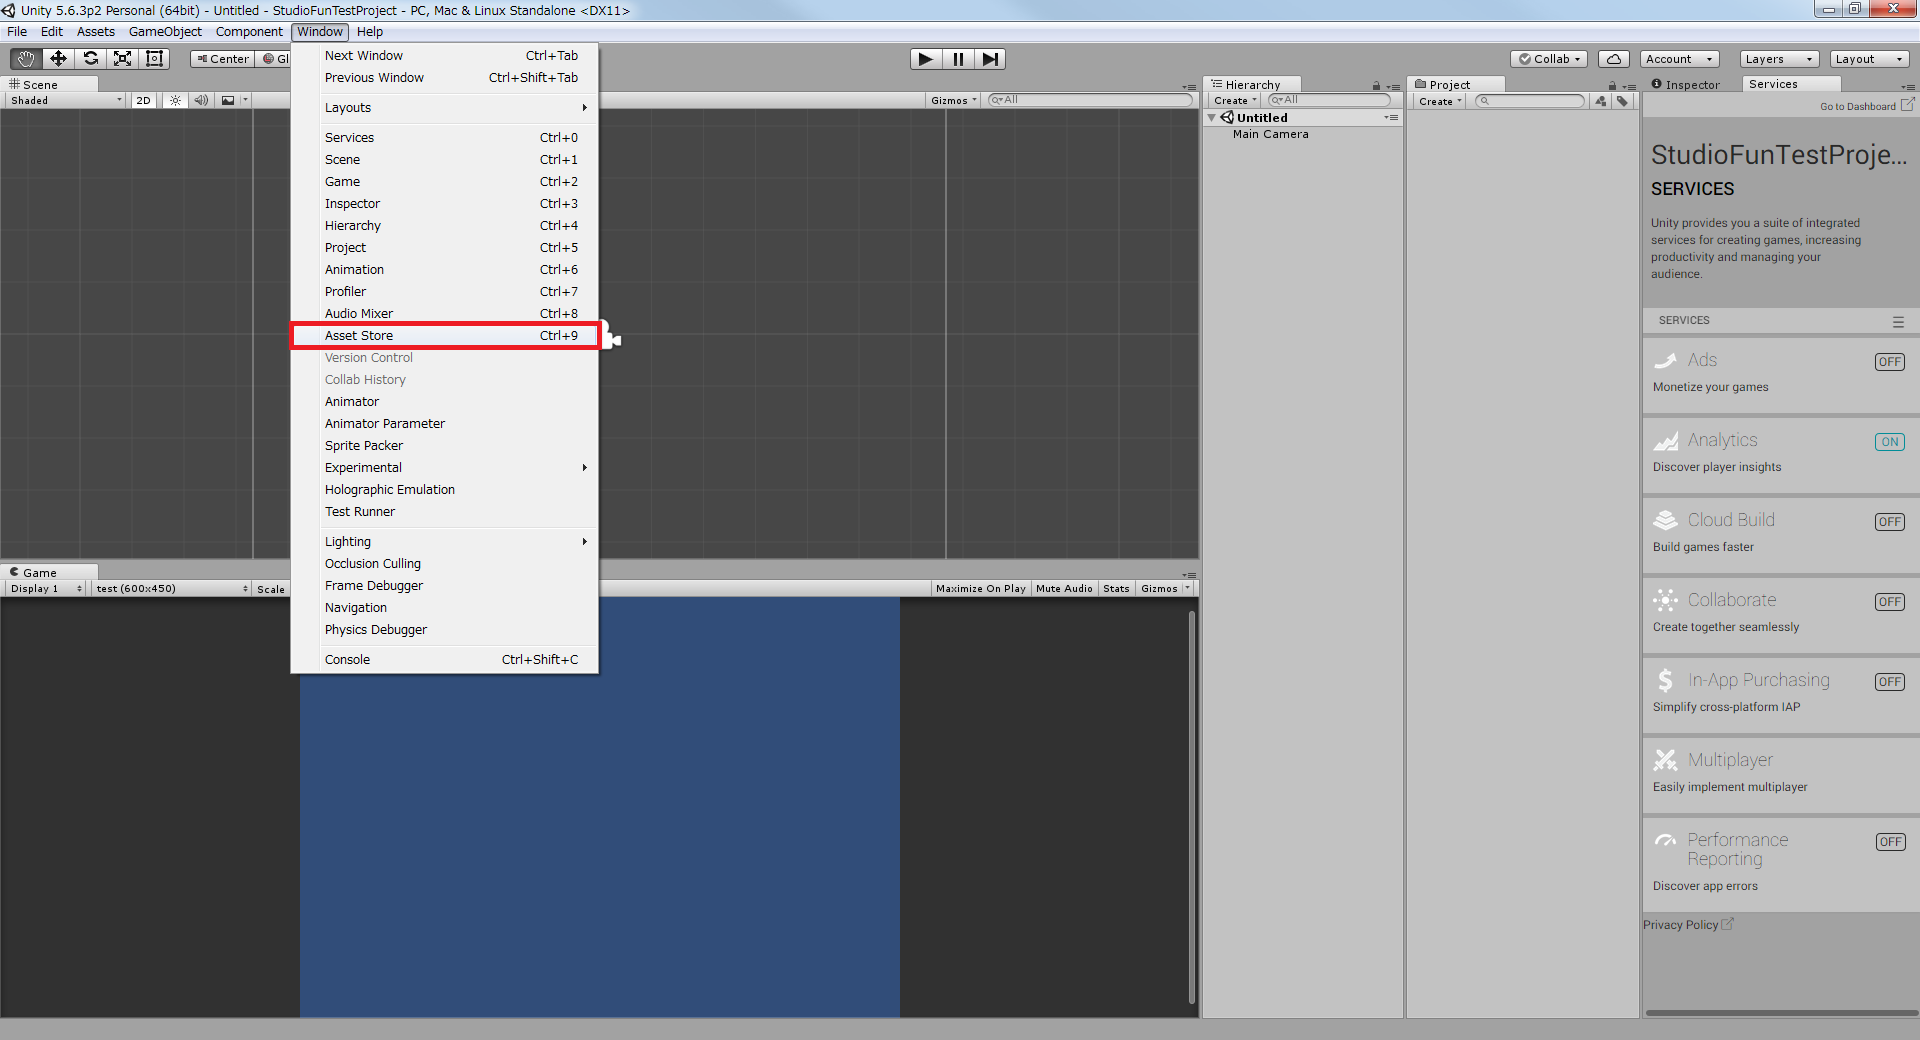This screenshot has width=1920, height=1040.
Task: Toggle Collaborate OFF switch
Action: 1889,602
